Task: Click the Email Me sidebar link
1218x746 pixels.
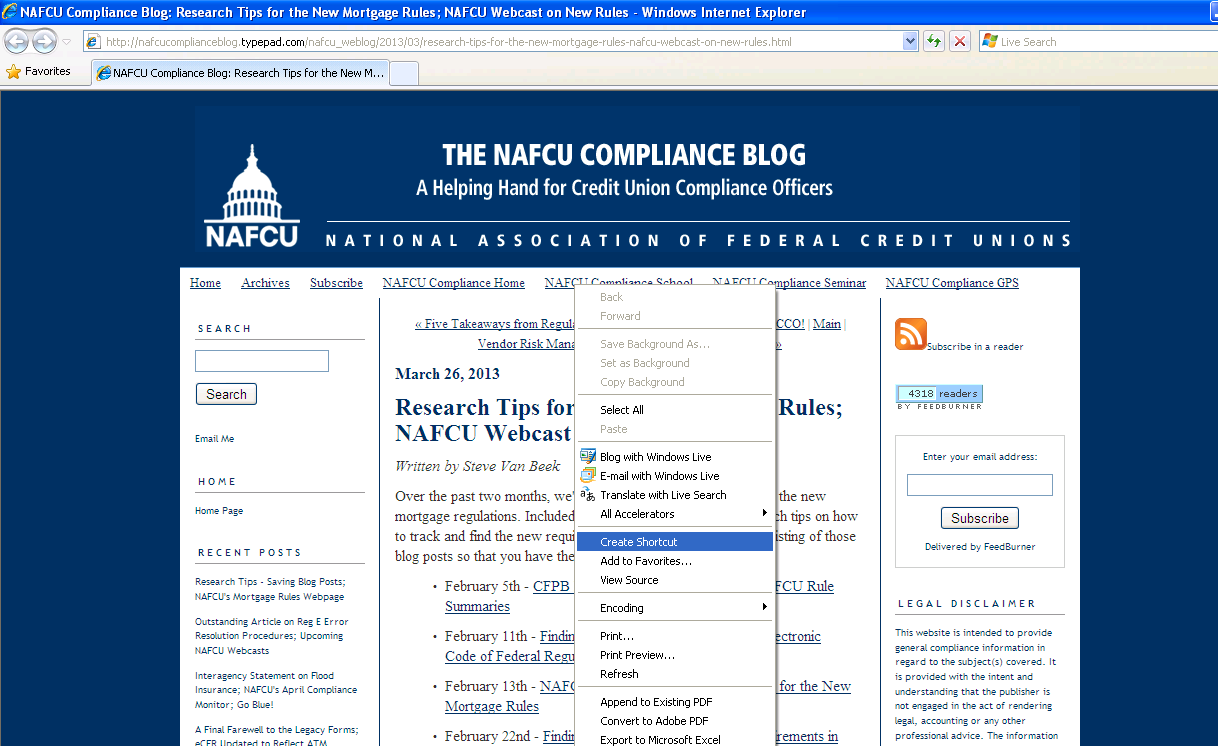Action: click(x=215, y=439)
